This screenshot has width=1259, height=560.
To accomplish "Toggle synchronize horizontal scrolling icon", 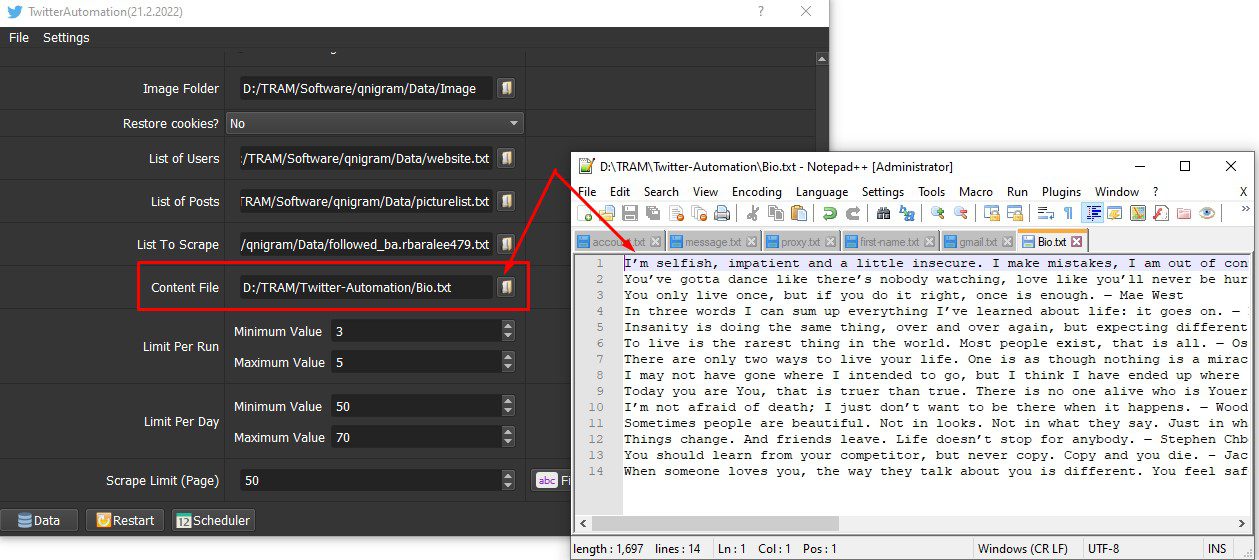I will coord(1014,213).
